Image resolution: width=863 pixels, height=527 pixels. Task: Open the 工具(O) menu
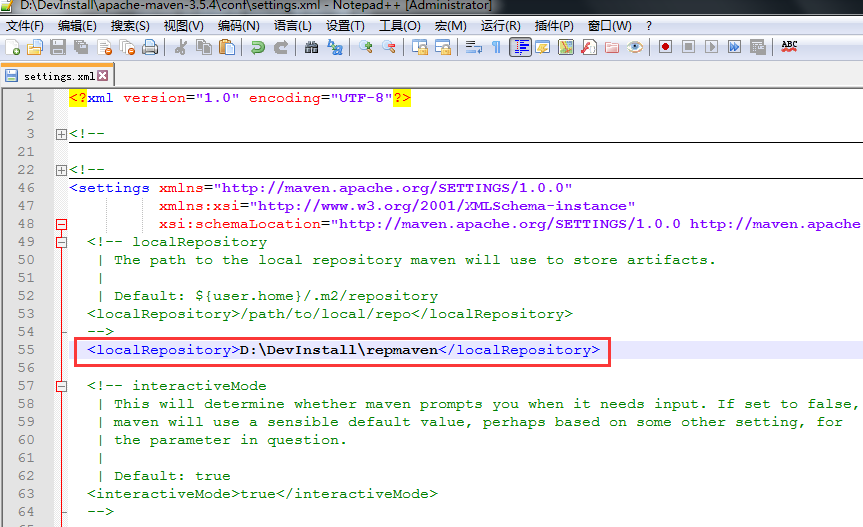coord(400,26)
